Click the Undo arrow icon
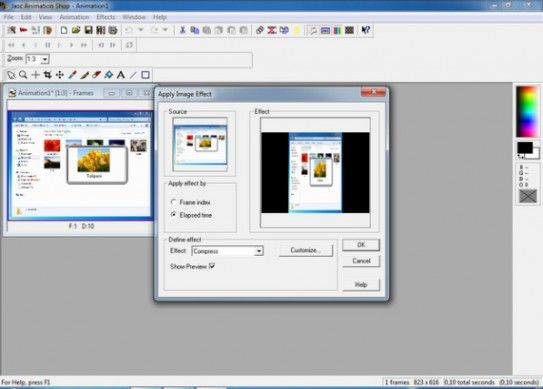 tap(129, 30)
